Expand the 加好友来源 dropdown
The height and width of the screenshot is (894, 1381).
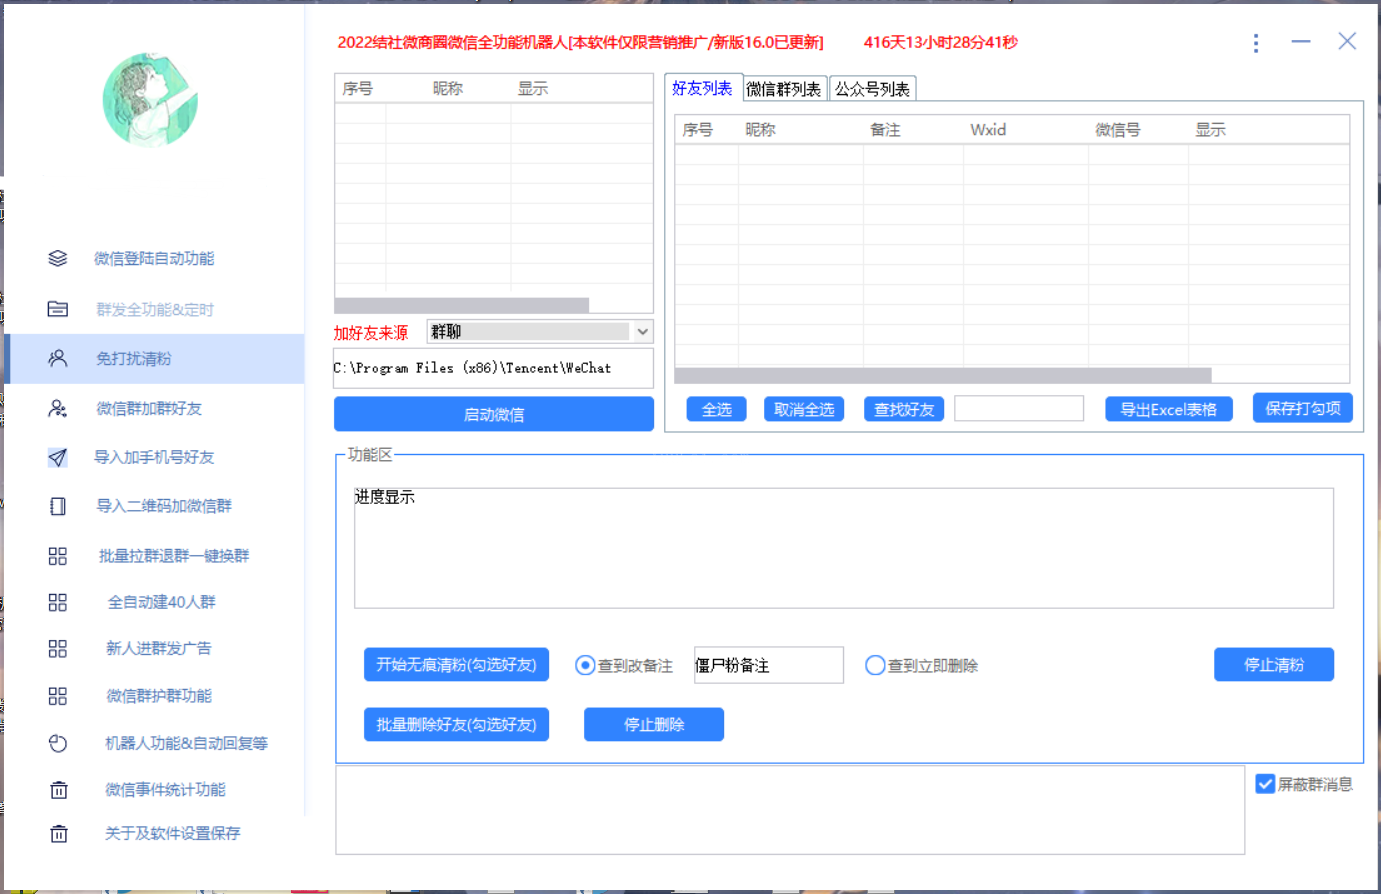pos(642,331)
